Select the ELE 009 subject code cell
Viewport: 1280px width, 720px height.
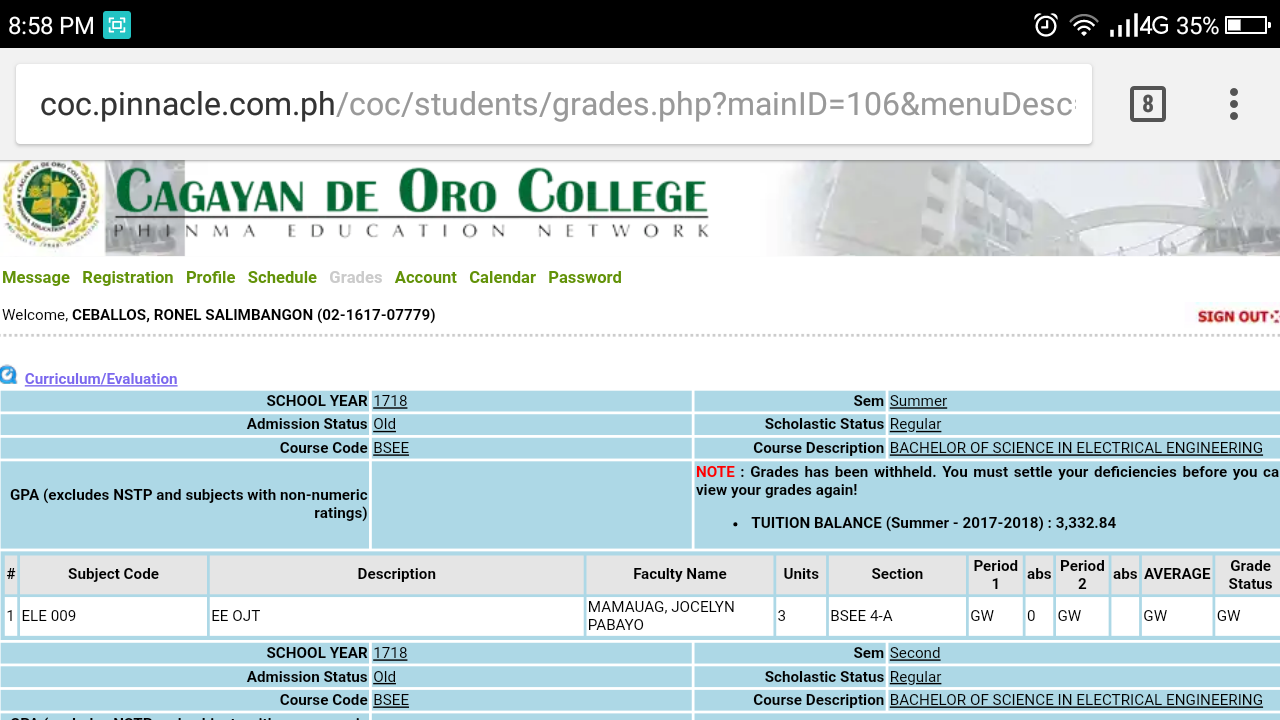113,616
